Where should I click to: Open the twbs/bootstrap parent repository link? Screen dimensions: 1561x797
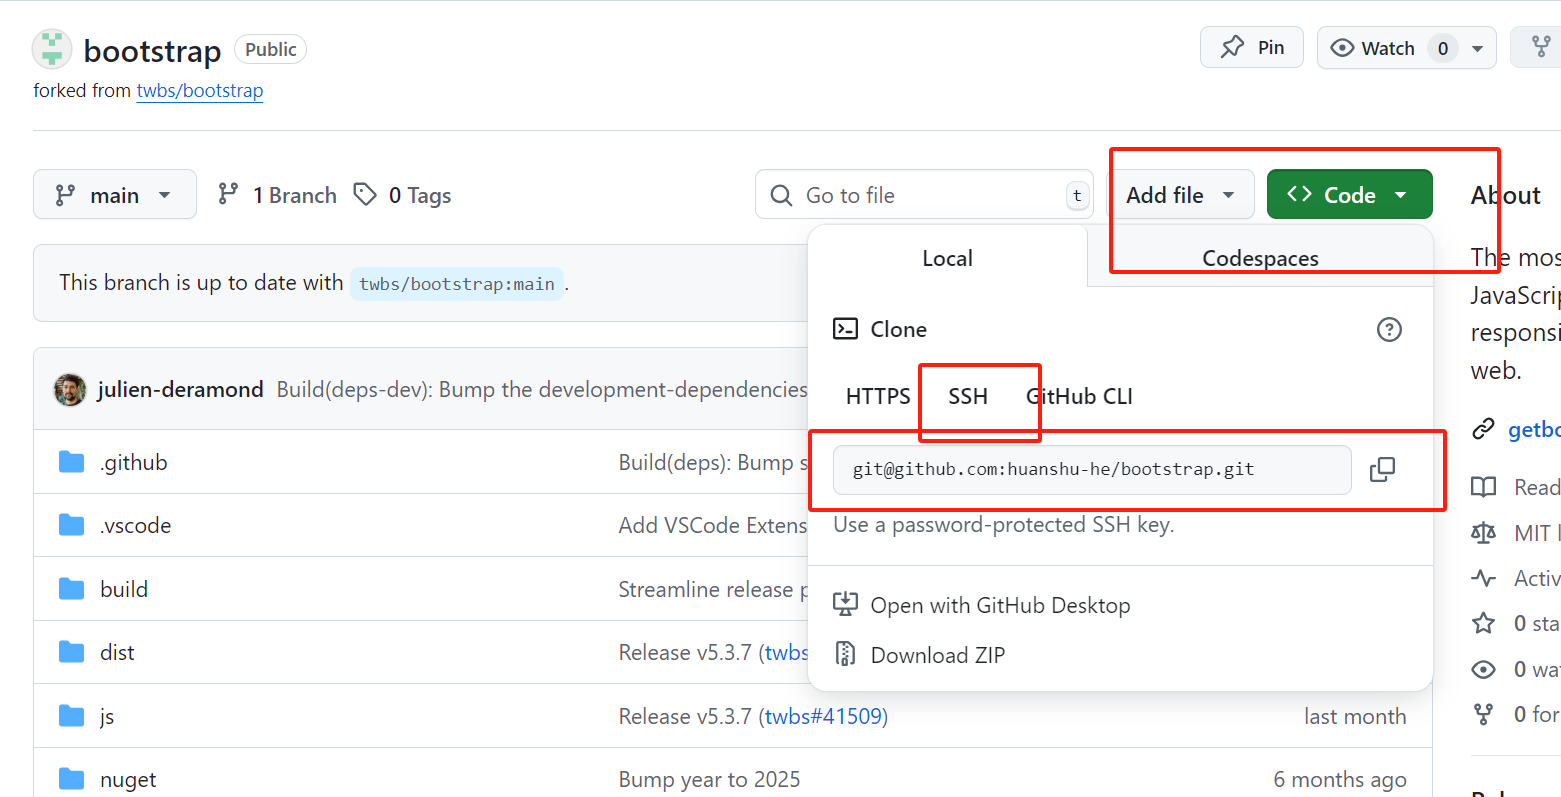tap(200, 90)
